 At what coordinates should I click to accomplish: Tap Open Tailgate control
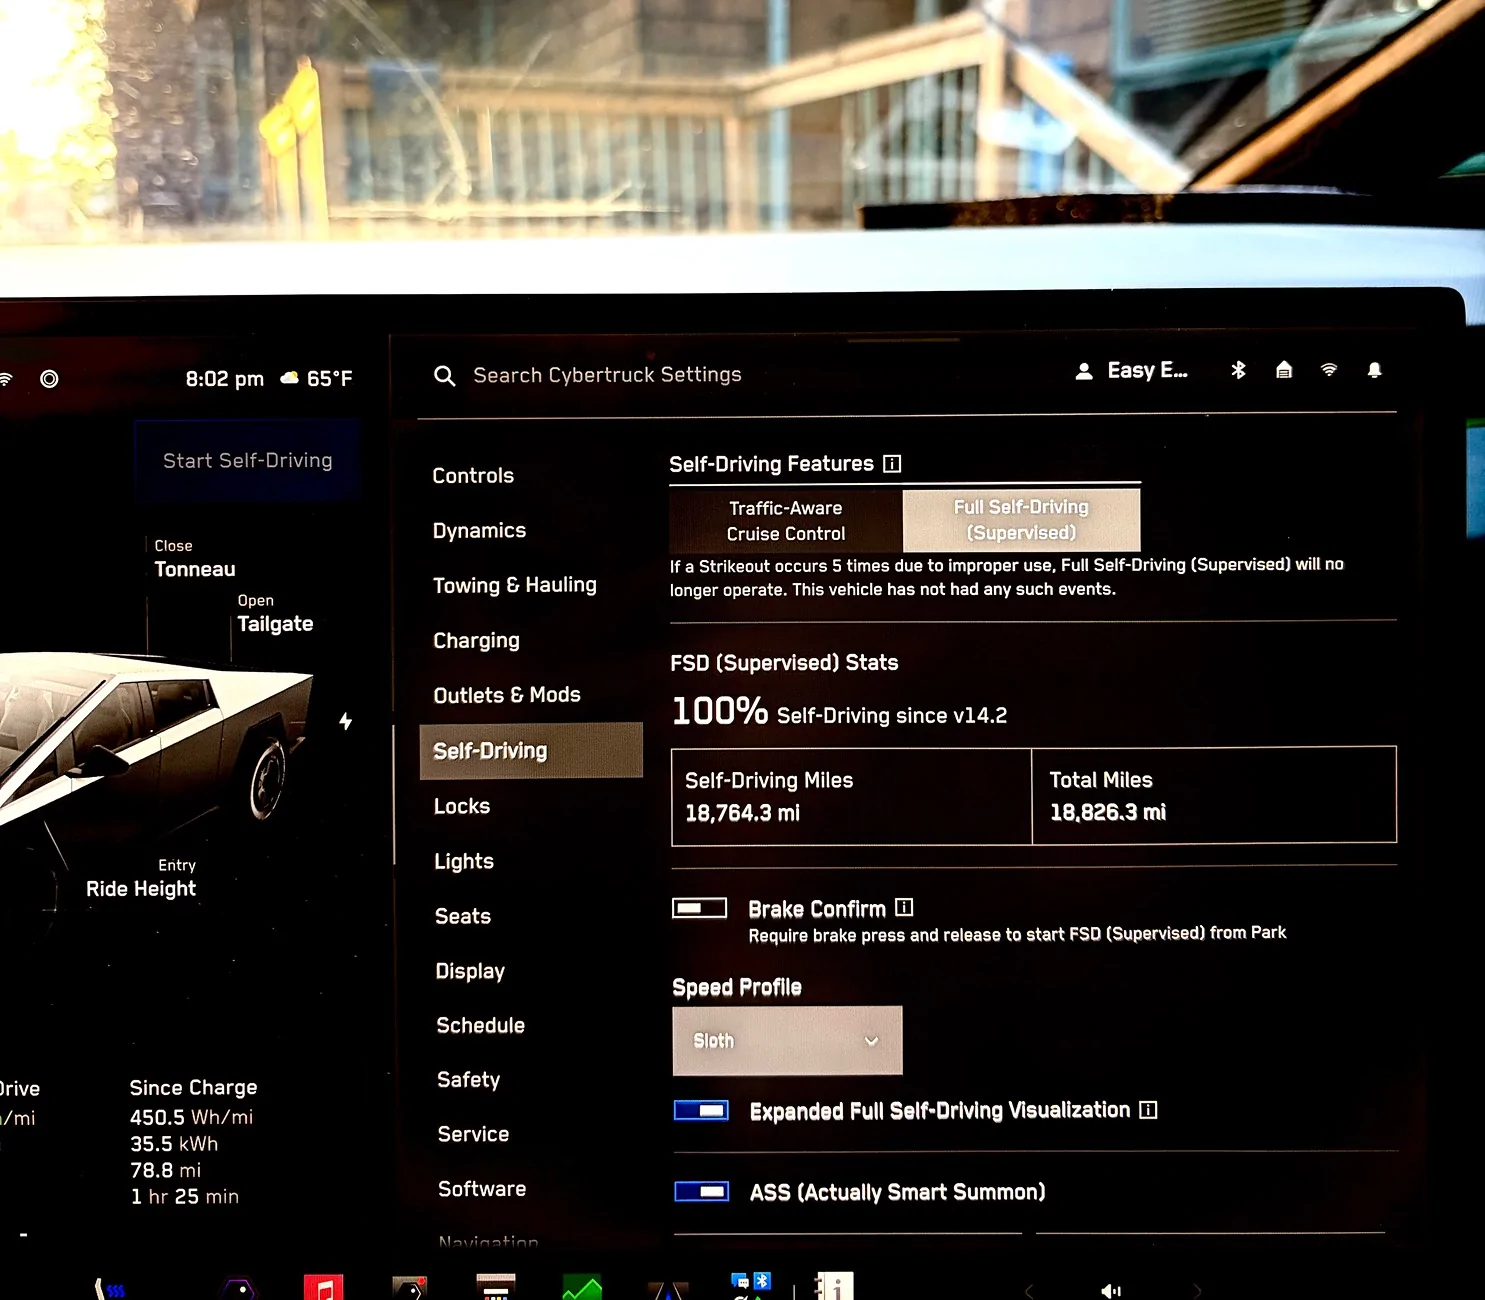point(274,614)
